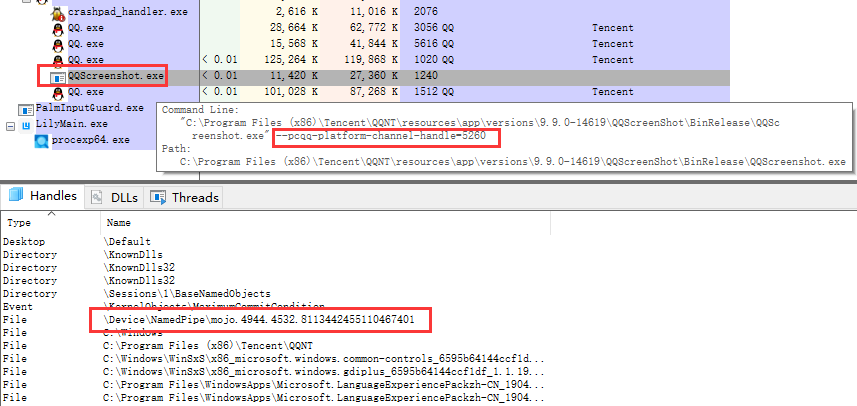Viewport: 857px width, 406px height.
Task: Select the QQ.exe process with PID 1020
Action: pyautogui.click(x=86, y=60)
